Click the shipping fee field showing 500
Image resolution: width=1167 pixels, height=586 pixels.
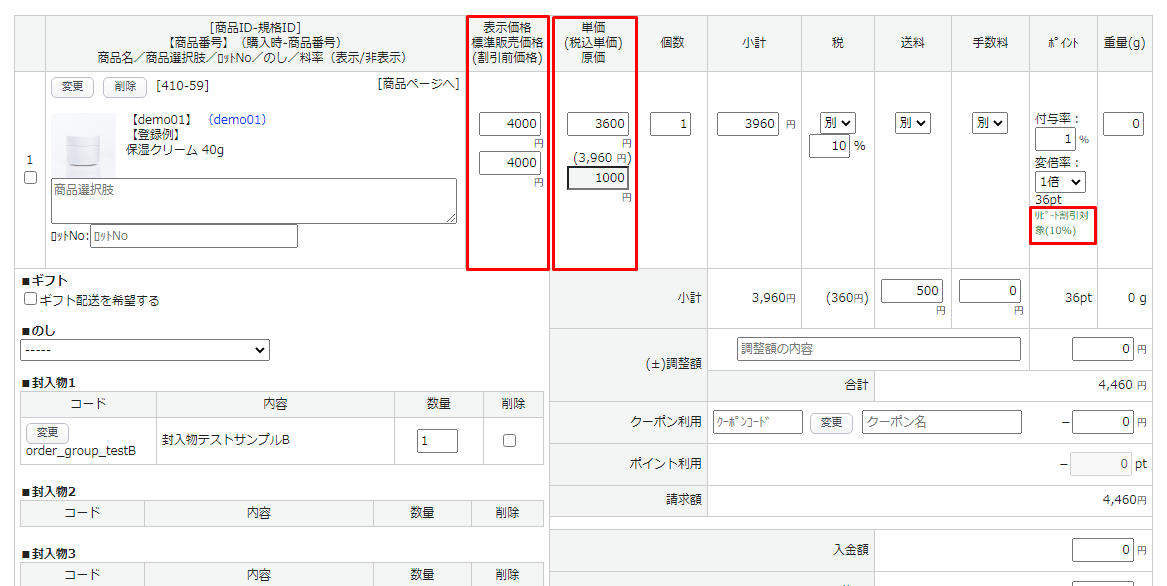click(912, 291)
